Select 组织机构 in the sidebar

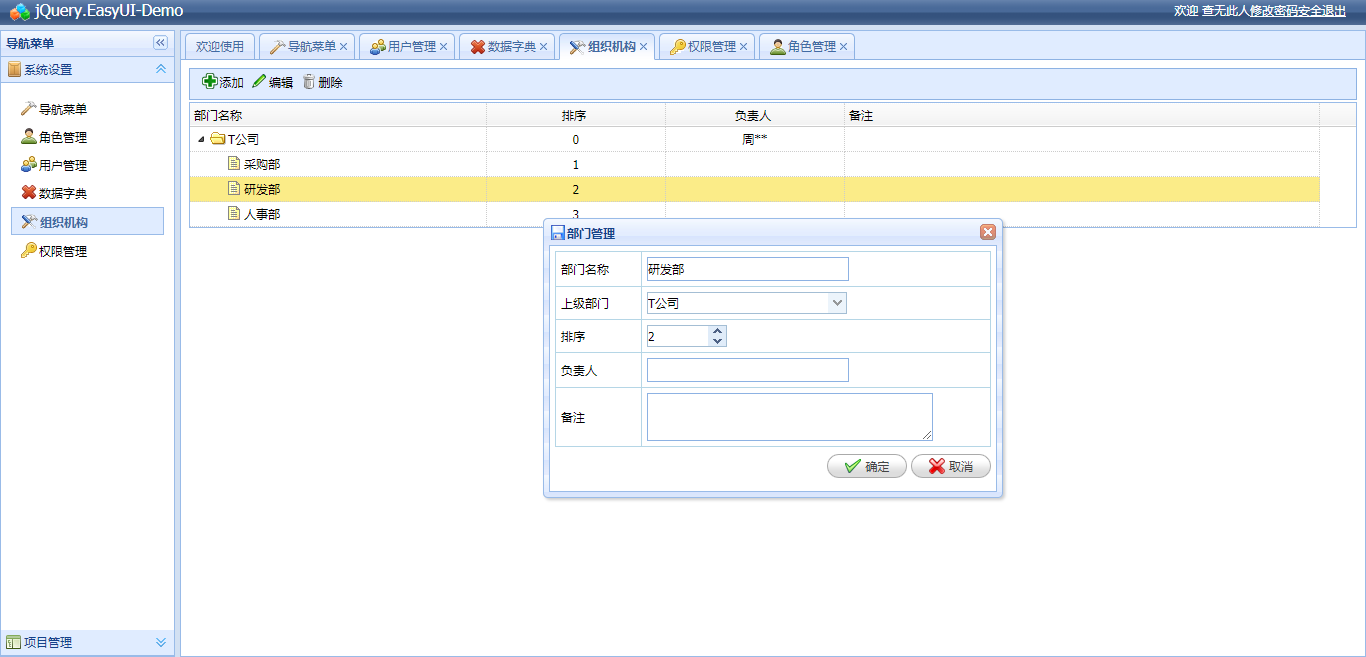(x=88, y=221)
